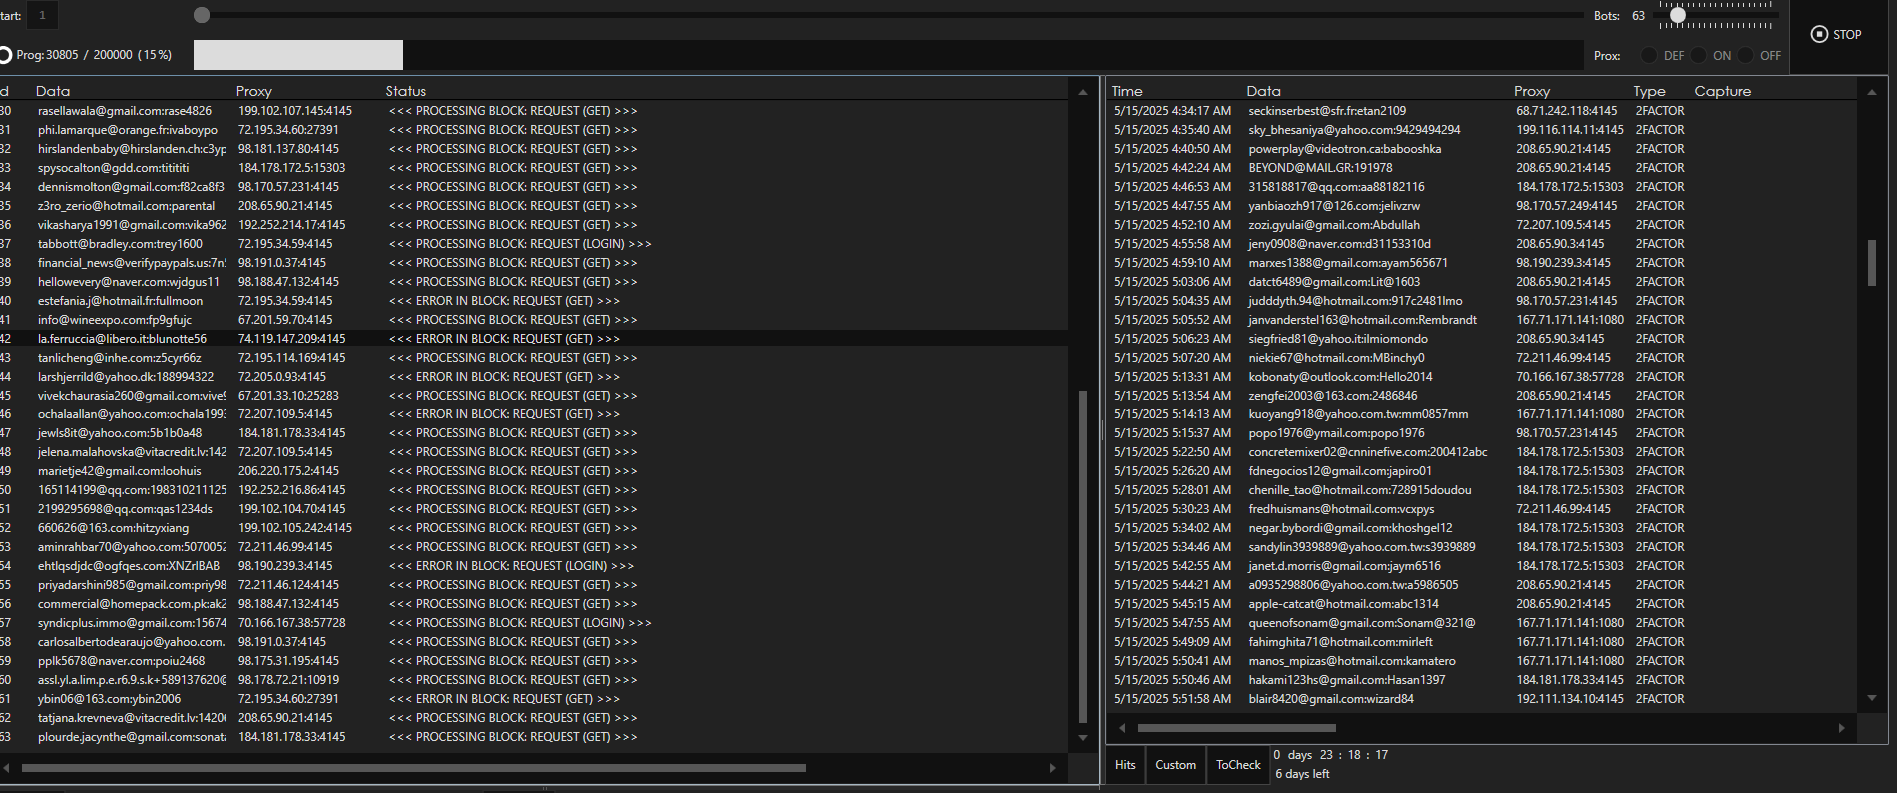Click the hits list scroll up arrow
This screenshot has width=1897, height=793.
pyautogui.click(x=1872, y=92)
